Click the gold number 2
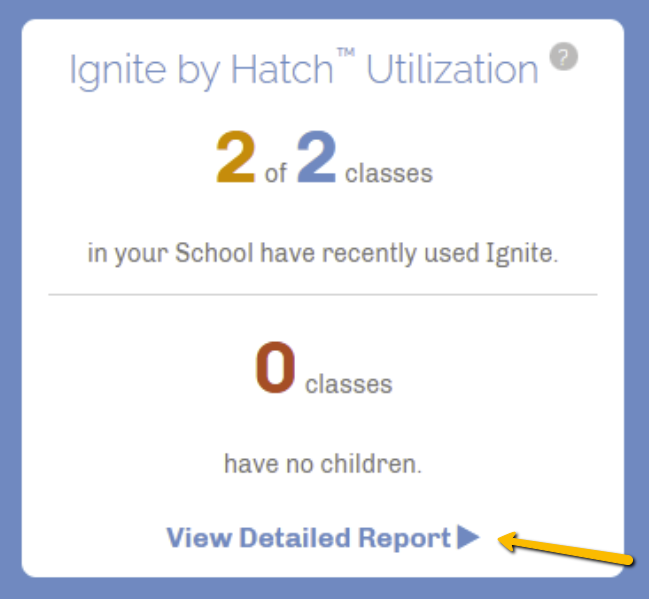The width and height of the screenshot is (649, 599). click(236, 160)
